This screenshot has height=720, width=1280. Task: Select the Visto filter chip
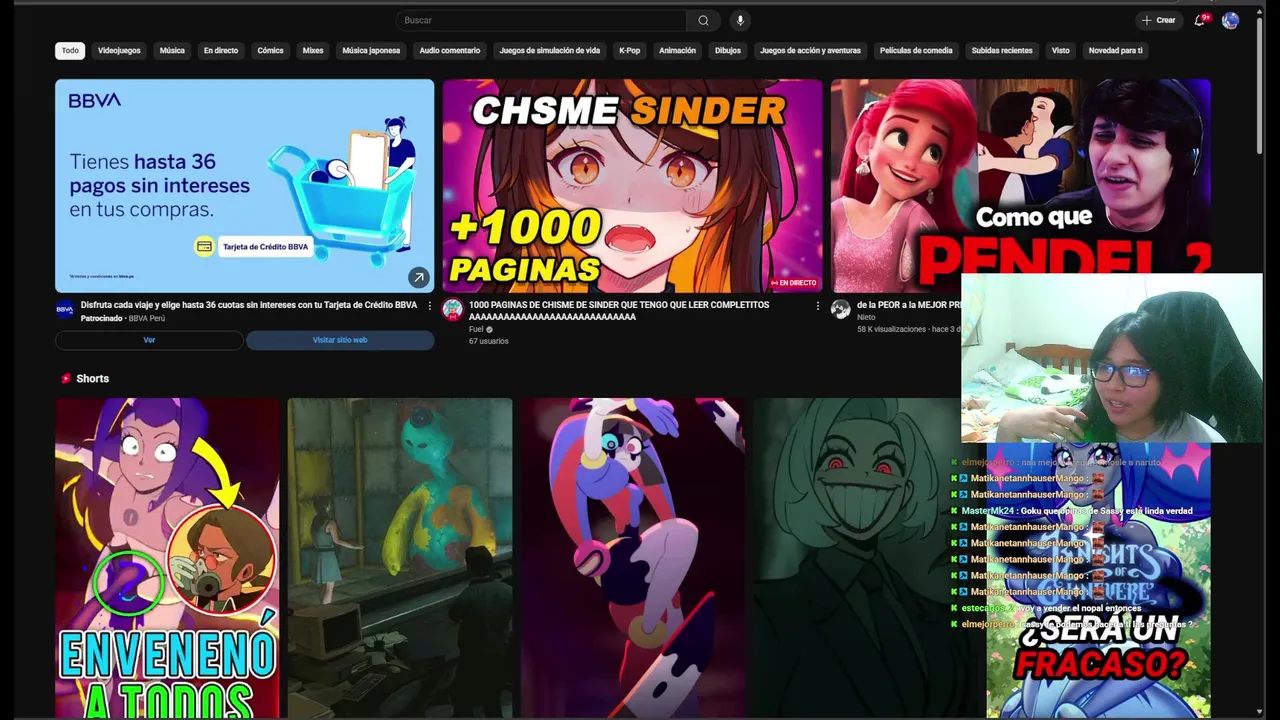coord(1060,50)
